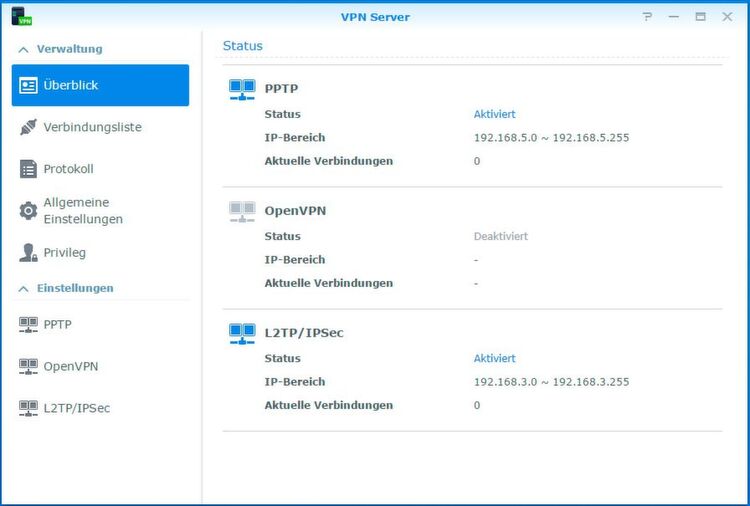Click the OpenVPN Deaktiviert status text
The width and height of the screenshot is (750, 506).
point(501,236)
